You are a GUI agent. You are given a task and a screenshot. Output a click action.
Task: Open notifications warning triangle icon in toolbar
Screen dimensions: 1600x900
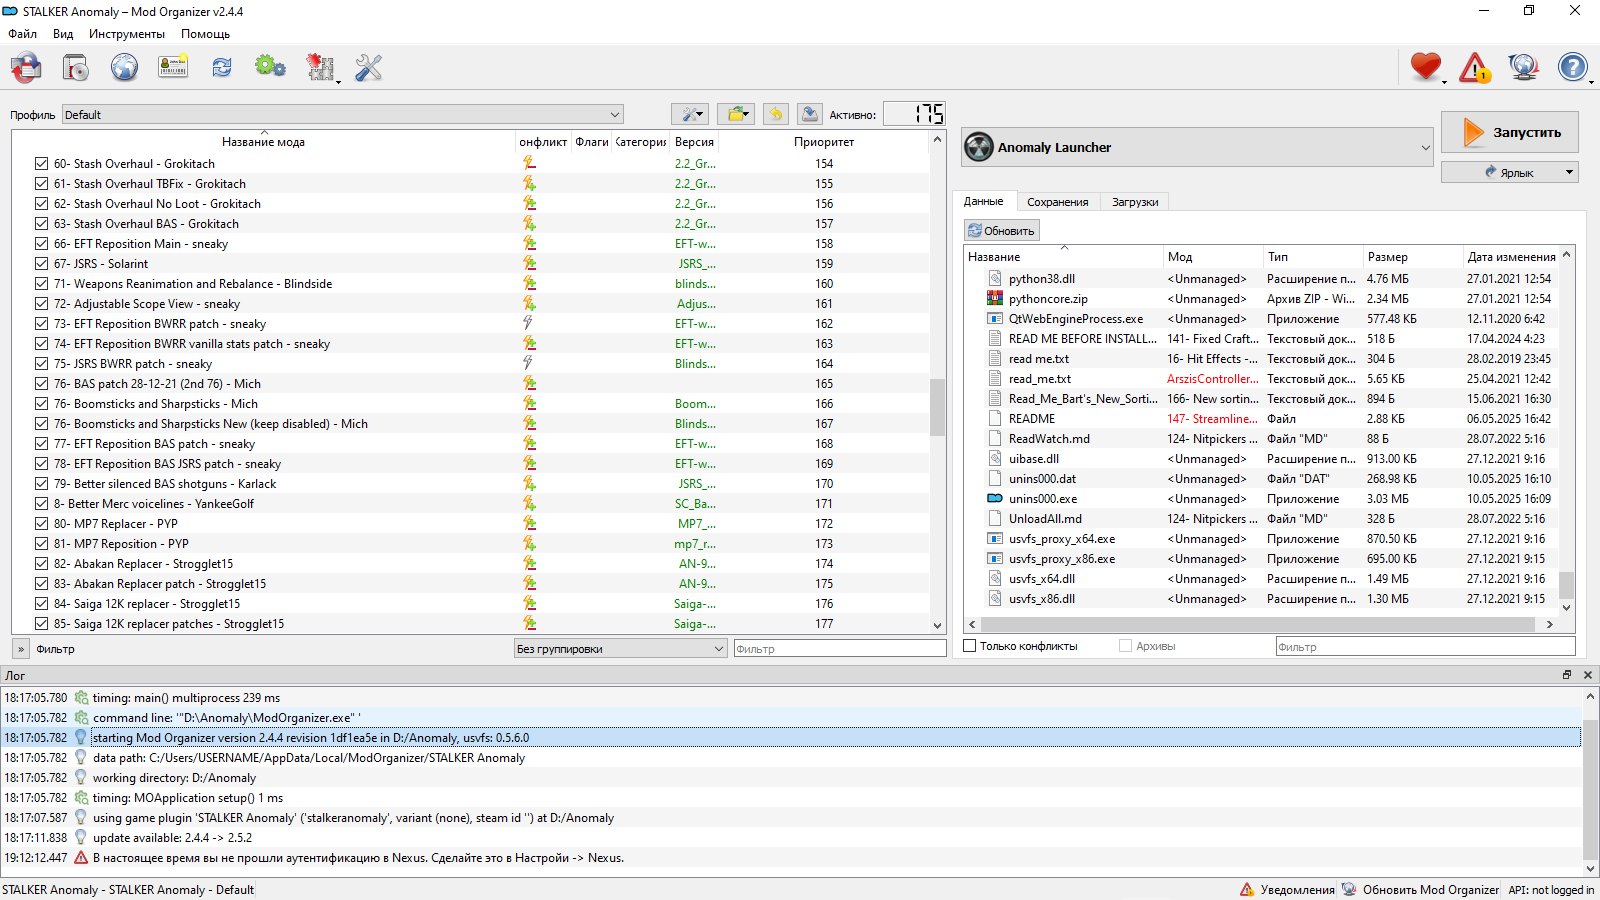click(1475, 68)
